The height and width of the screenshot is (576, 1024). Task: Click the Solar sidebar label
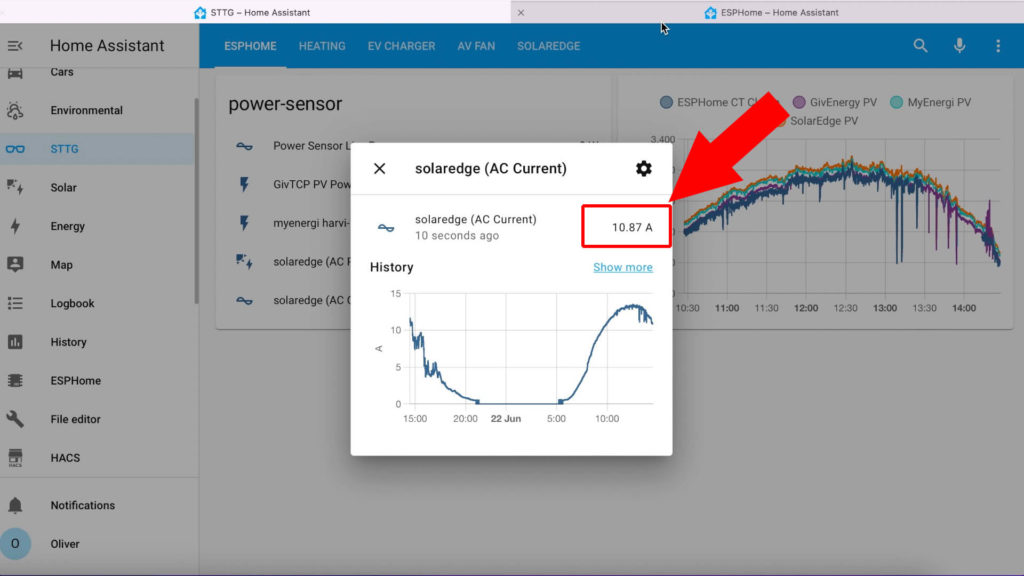63,187
